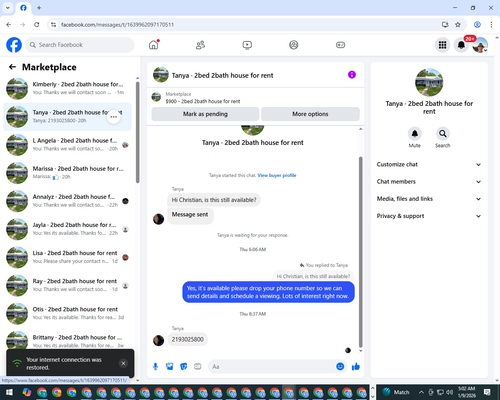Dismiss the internet connection restored notice
The width and height of the screenshot is (500, 400).
(123, 363)
